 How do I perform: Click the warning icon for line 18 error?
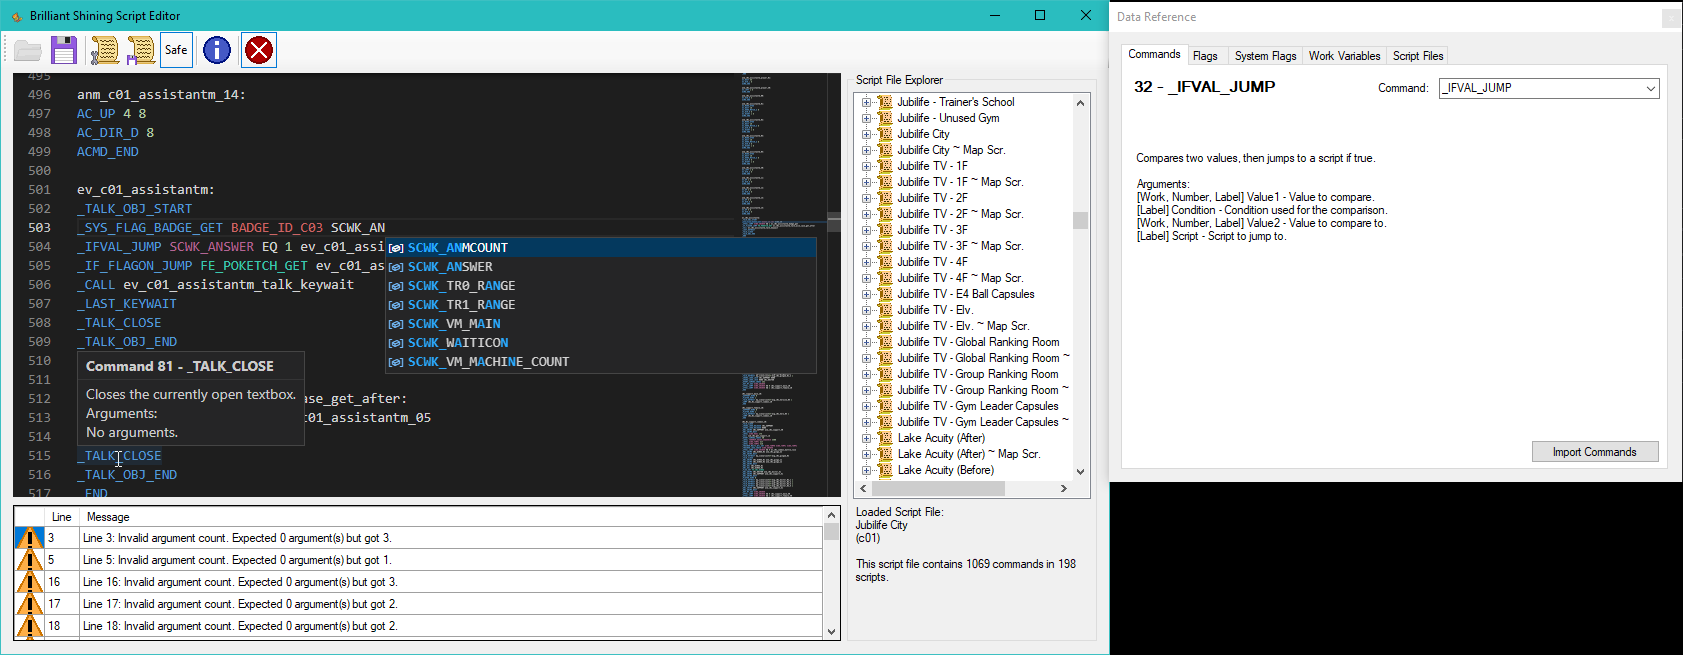[x=29, y=626]
